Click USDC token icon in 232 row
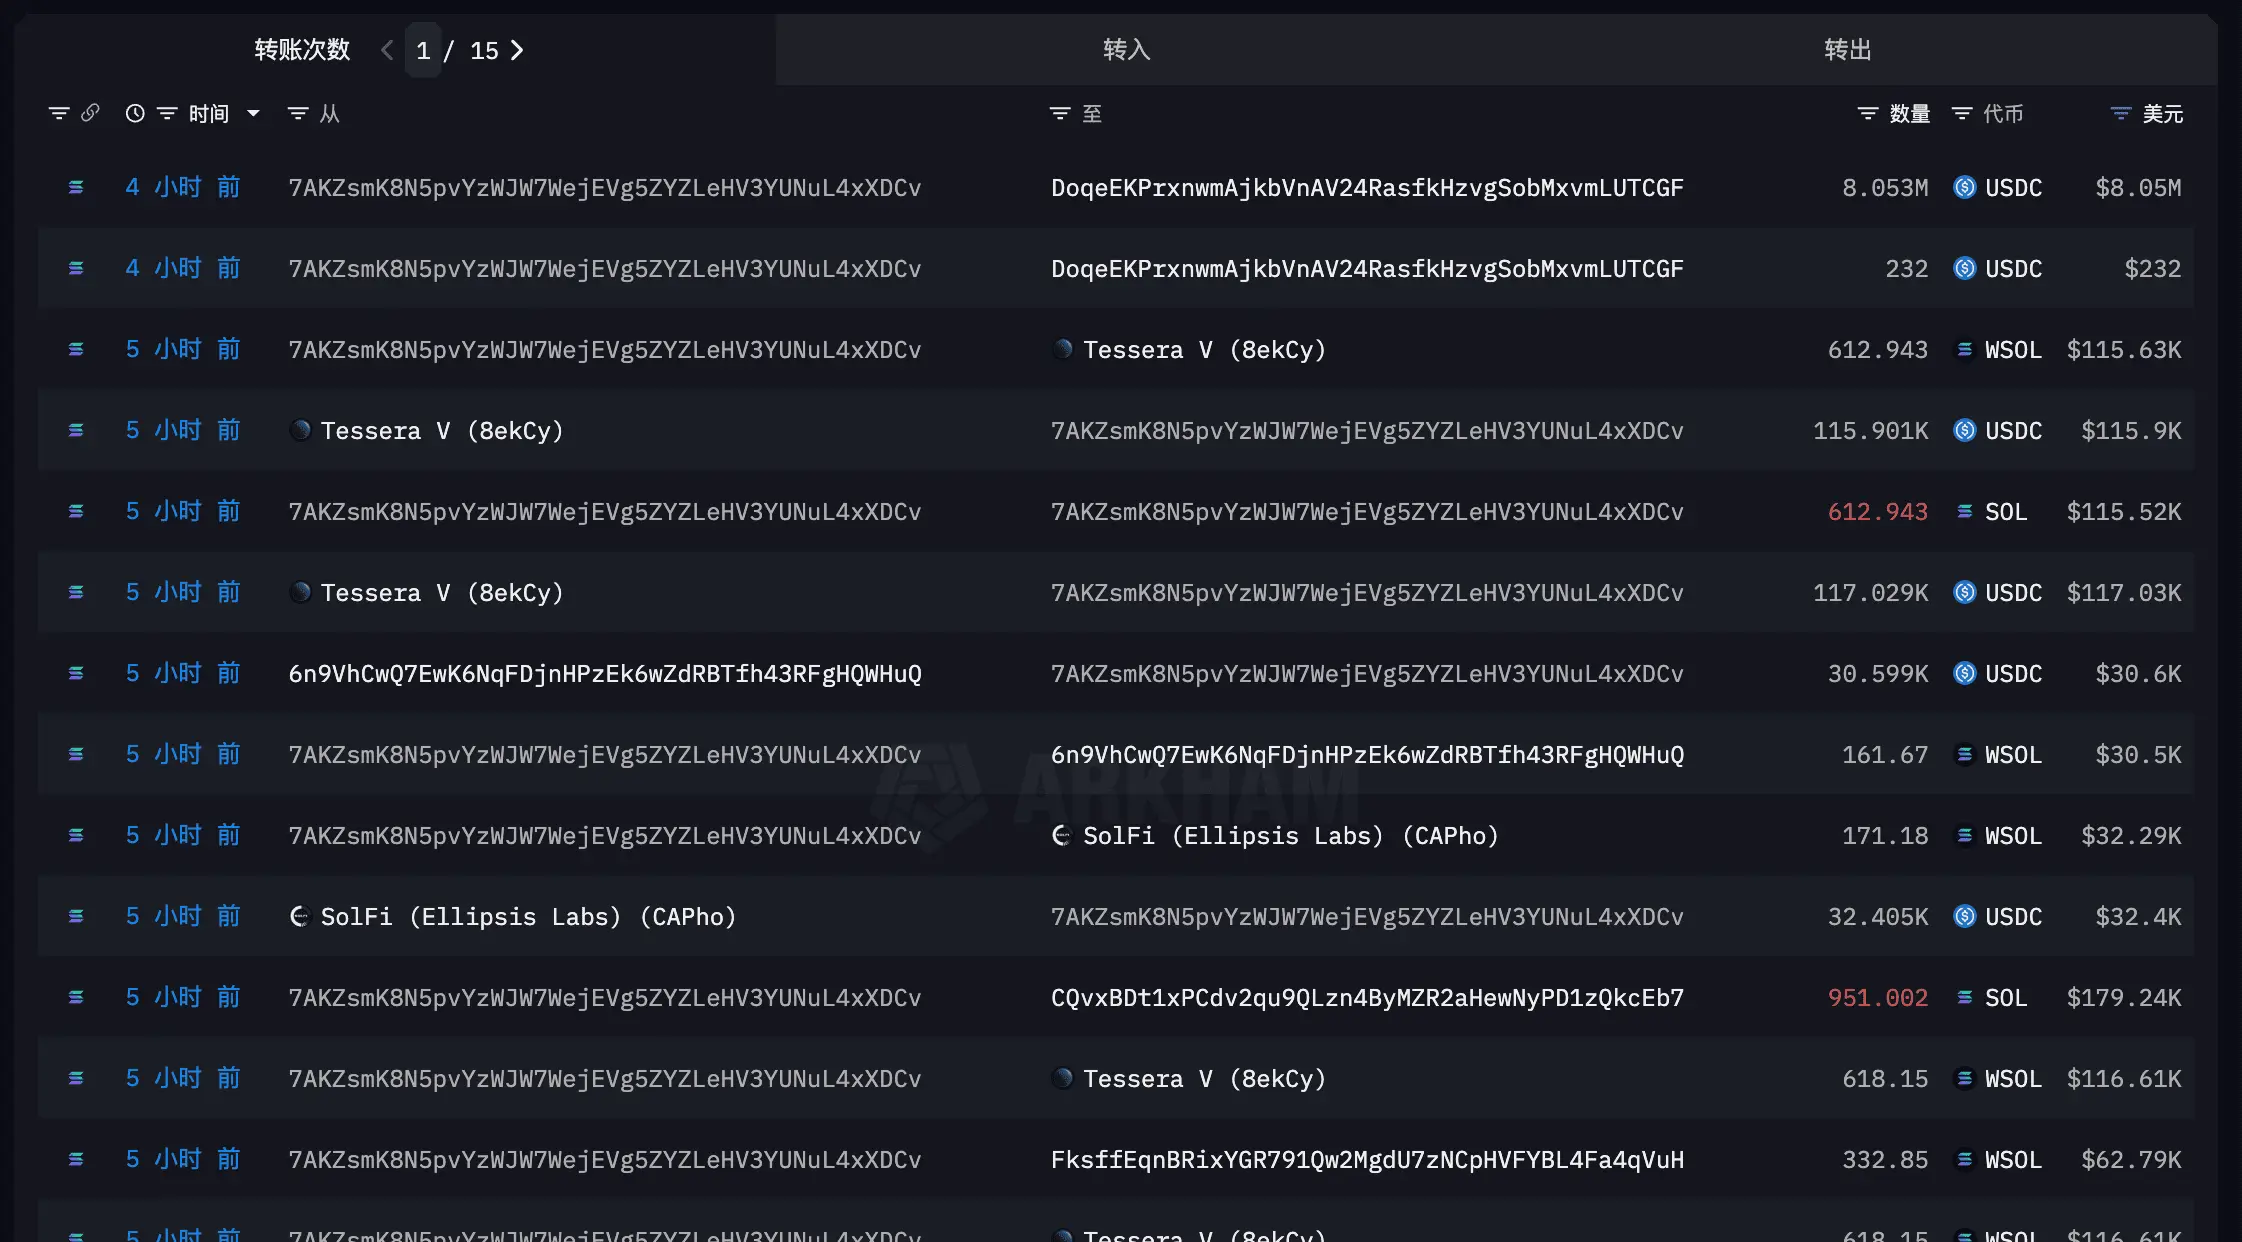2242x1242 pixels. pyautogui.click(x=1964, y=269)
